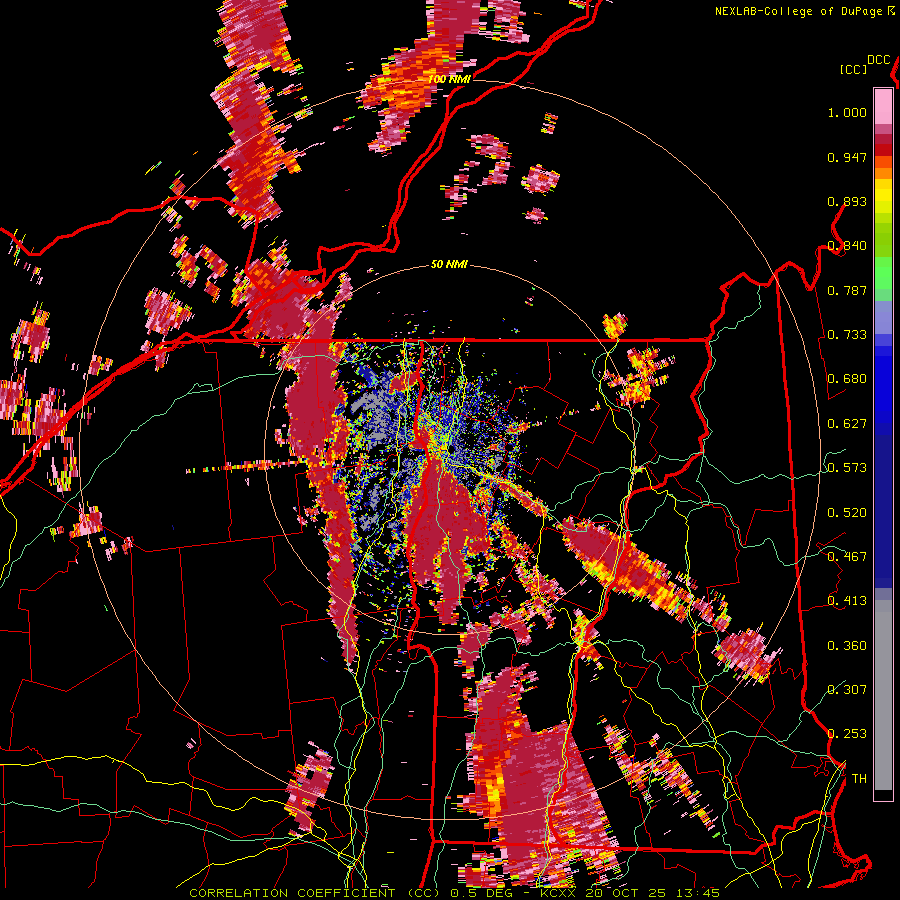Click the 13:45 time in the caption
The image size is (900, 900).
click(x=698, y=893)
